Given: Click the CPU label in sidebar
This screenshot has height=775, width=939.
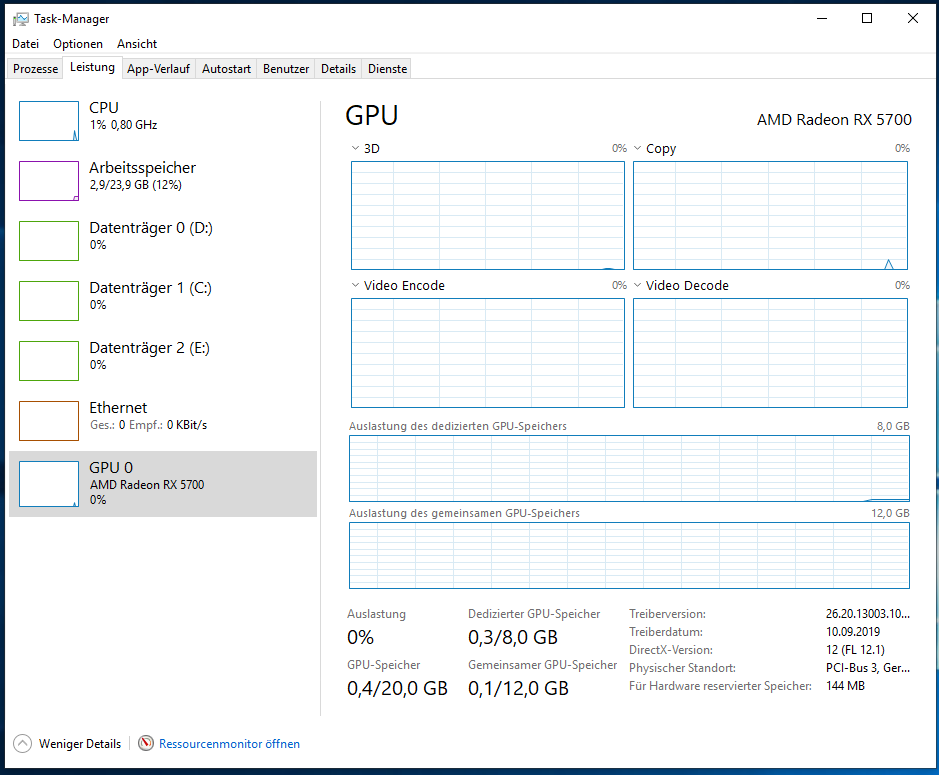Looking at the screenshot, I should point(104,108).
